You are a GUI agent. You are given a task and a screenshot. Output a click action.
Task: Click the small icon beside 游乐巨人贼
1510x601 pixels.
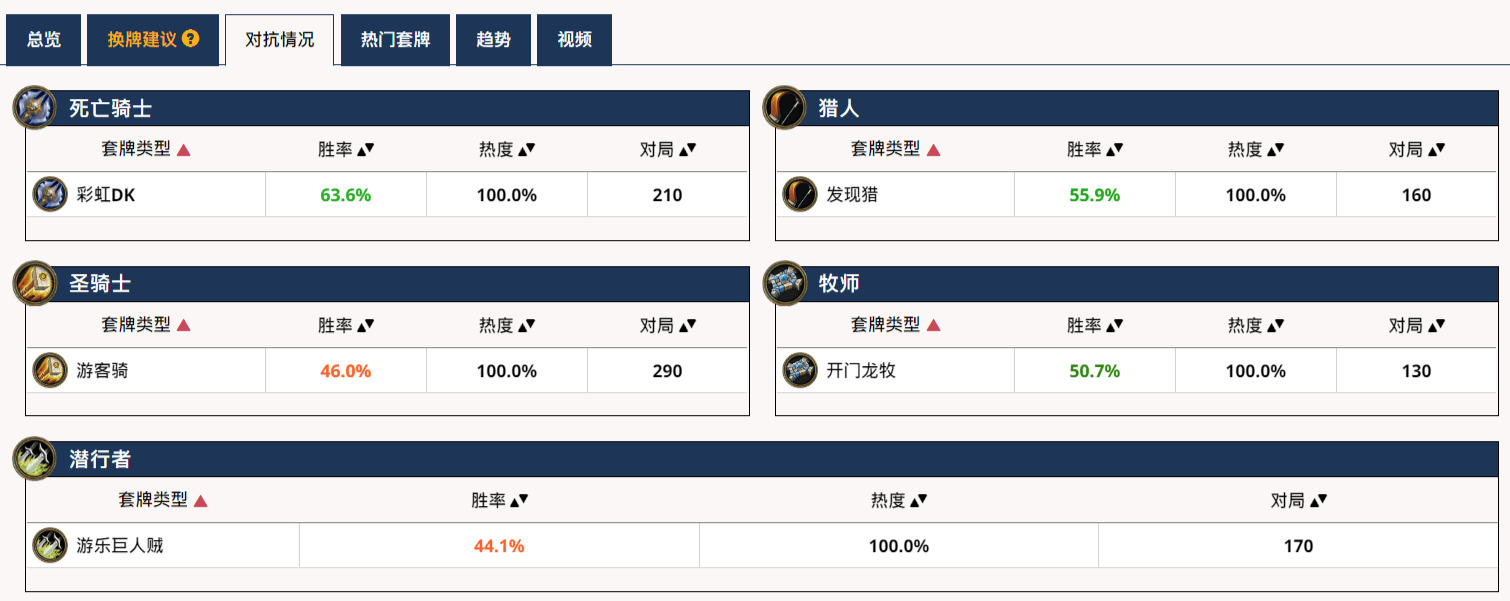[50, 546]
